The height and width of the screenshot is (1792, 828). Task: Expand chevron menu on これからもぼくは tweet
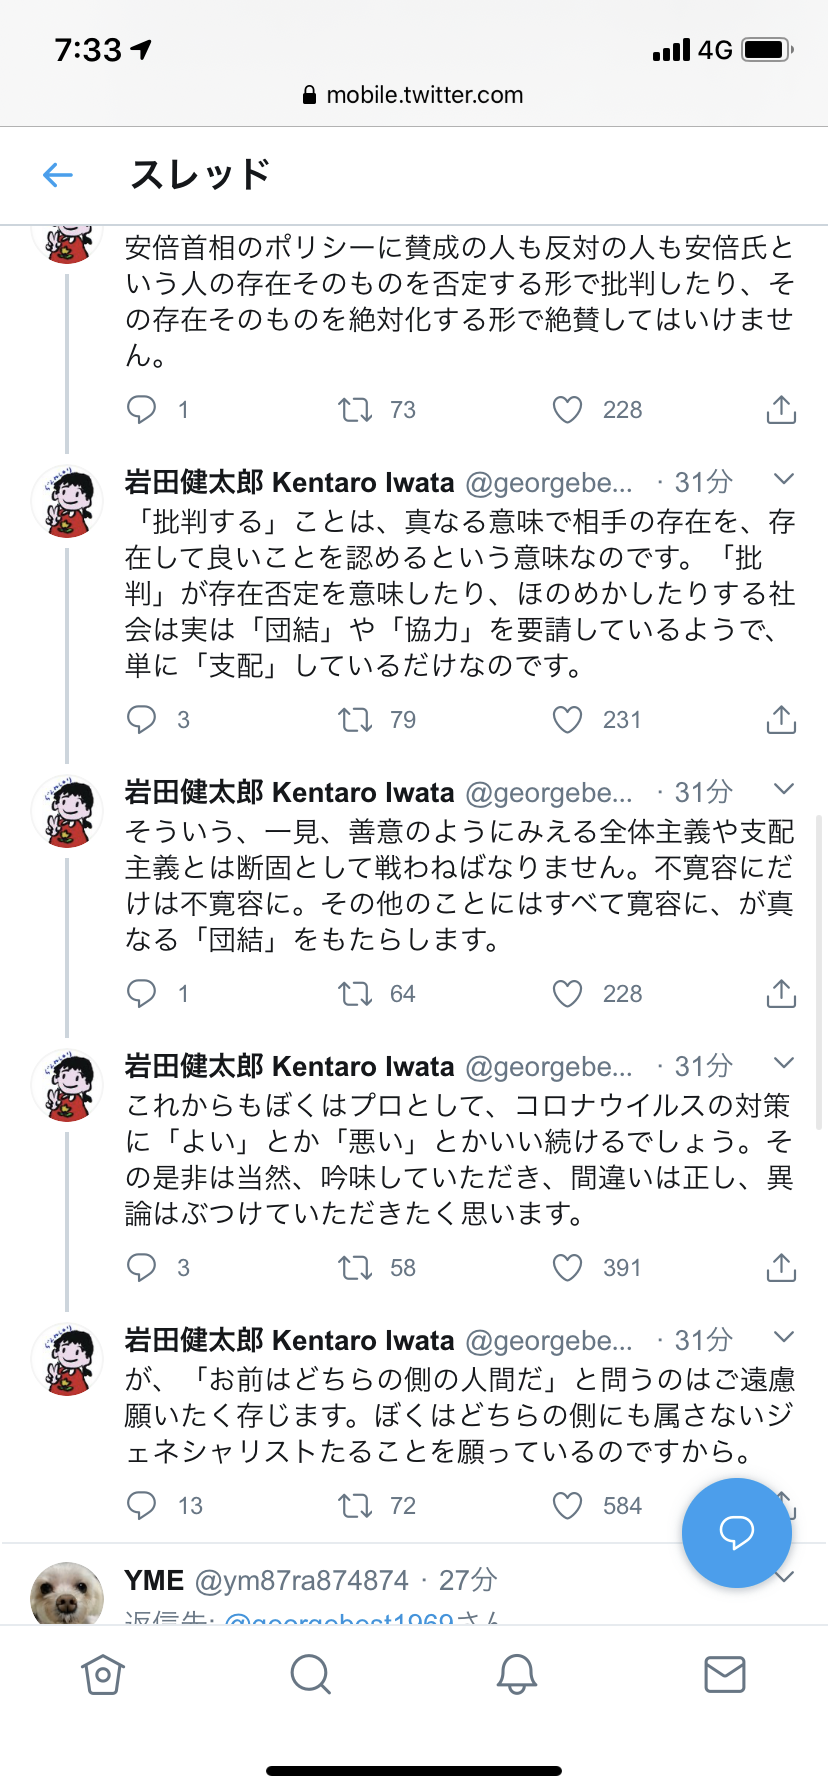(x=784, y=1063)
